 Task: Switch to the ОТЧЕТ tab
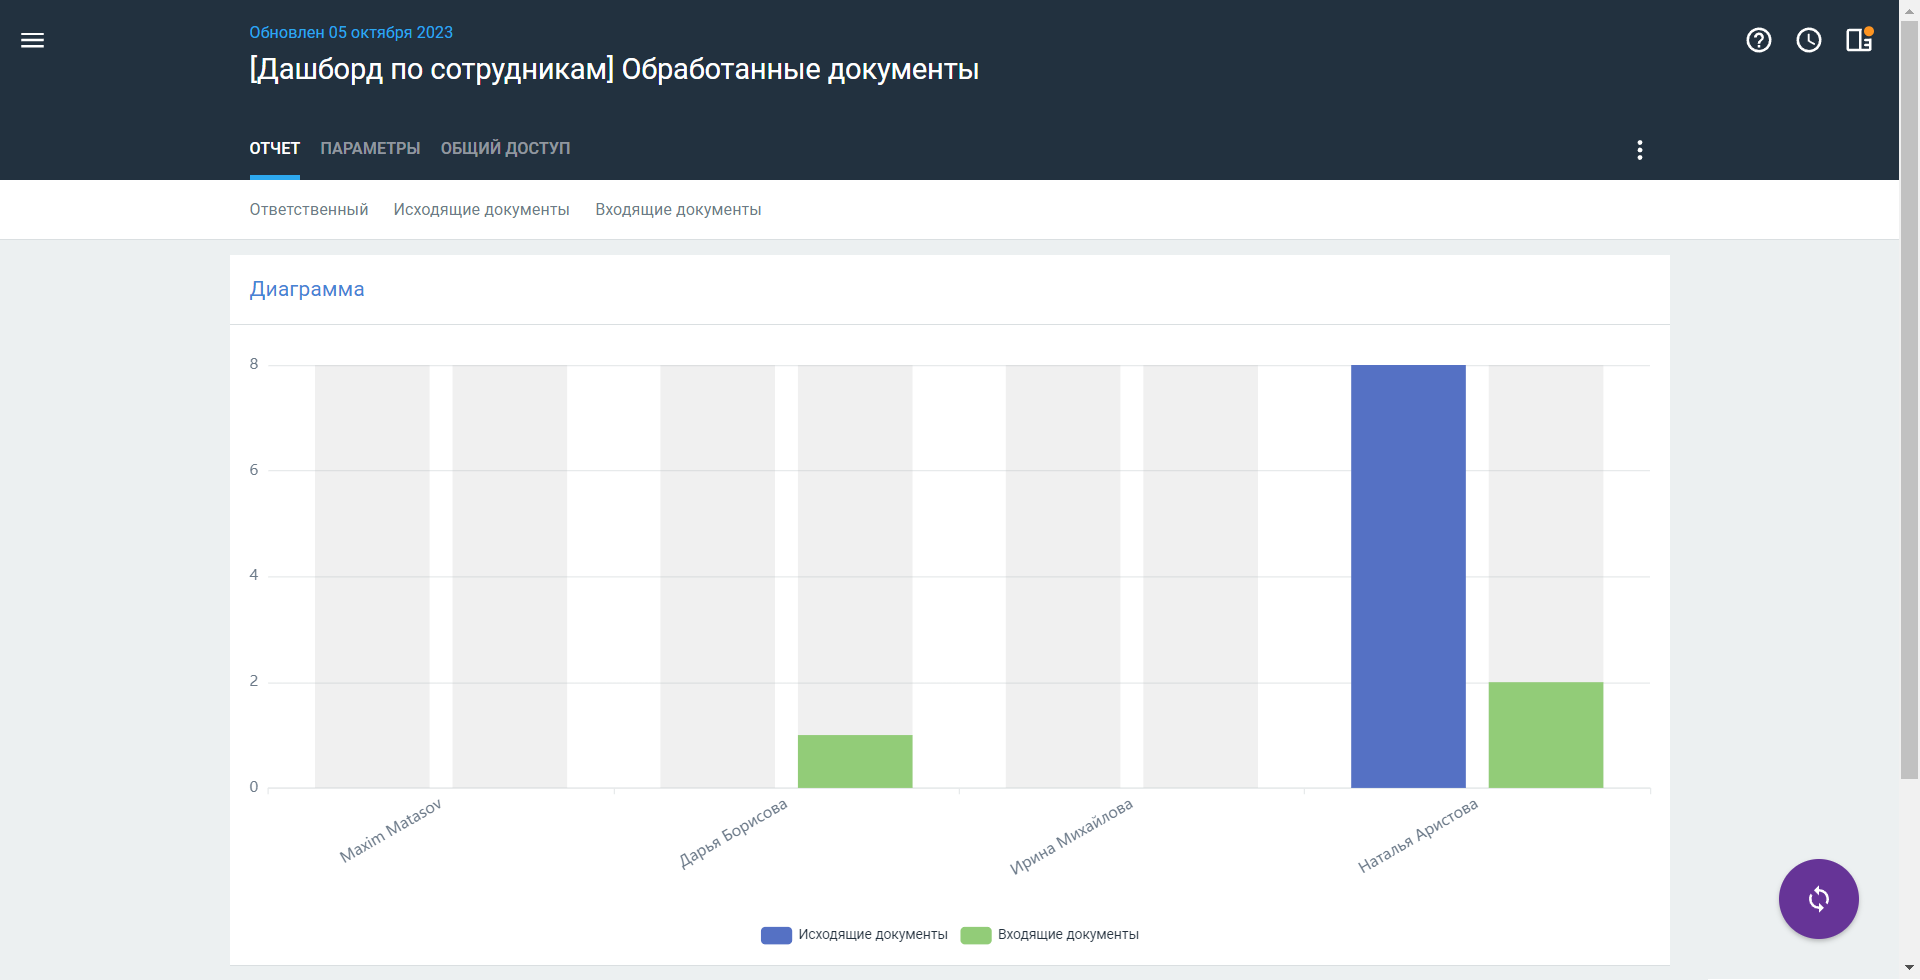pos(275,148)
